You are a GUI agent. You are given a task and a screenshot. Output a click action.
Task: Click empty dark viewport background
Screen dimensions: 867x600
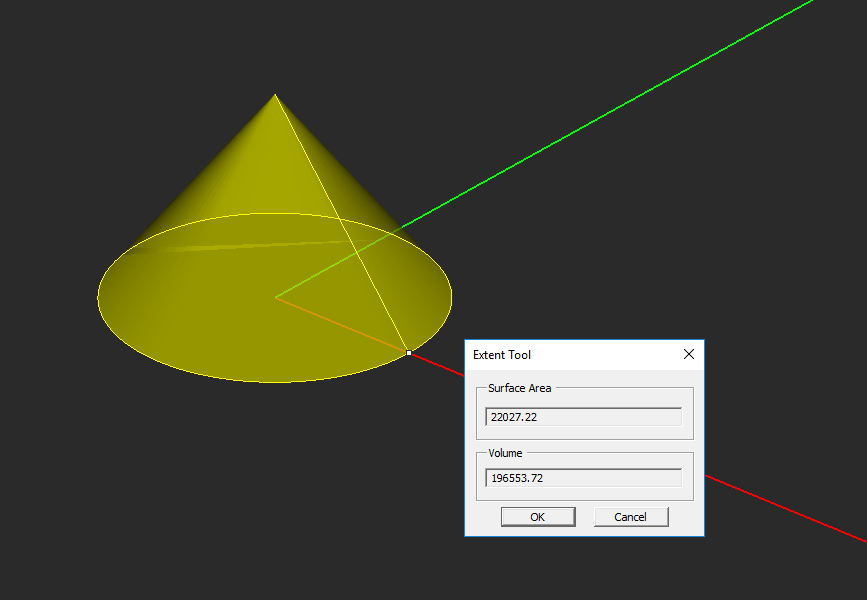664,249
